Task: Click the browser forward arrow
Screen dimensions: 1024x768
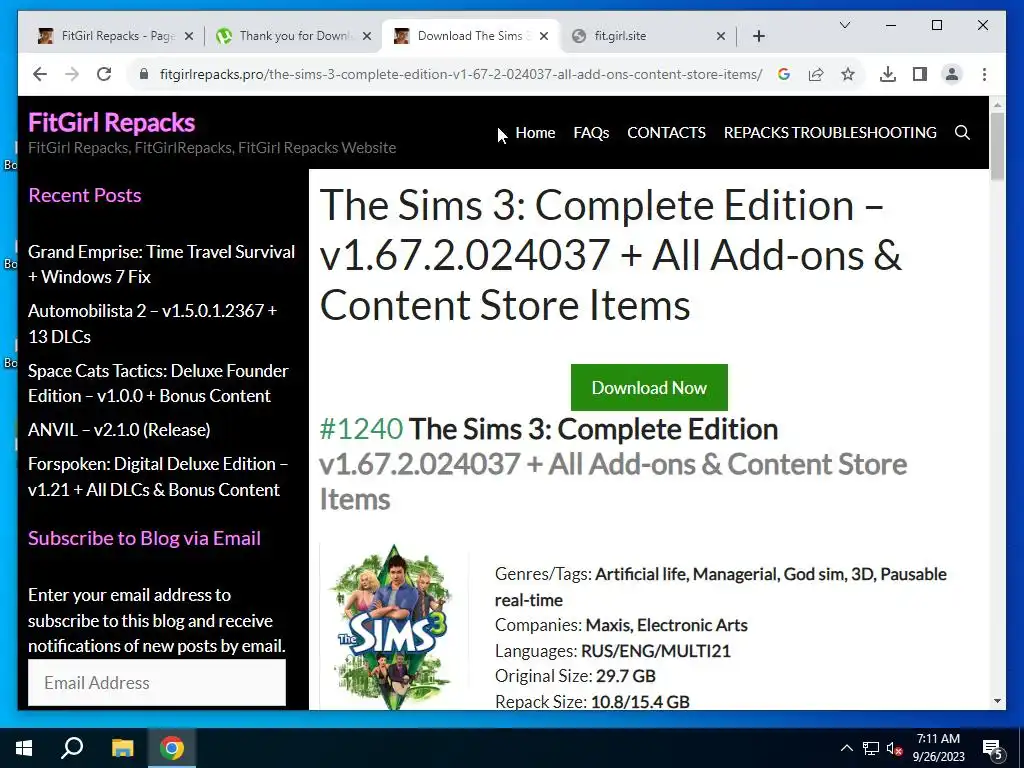Action: (x=72, y=74)
